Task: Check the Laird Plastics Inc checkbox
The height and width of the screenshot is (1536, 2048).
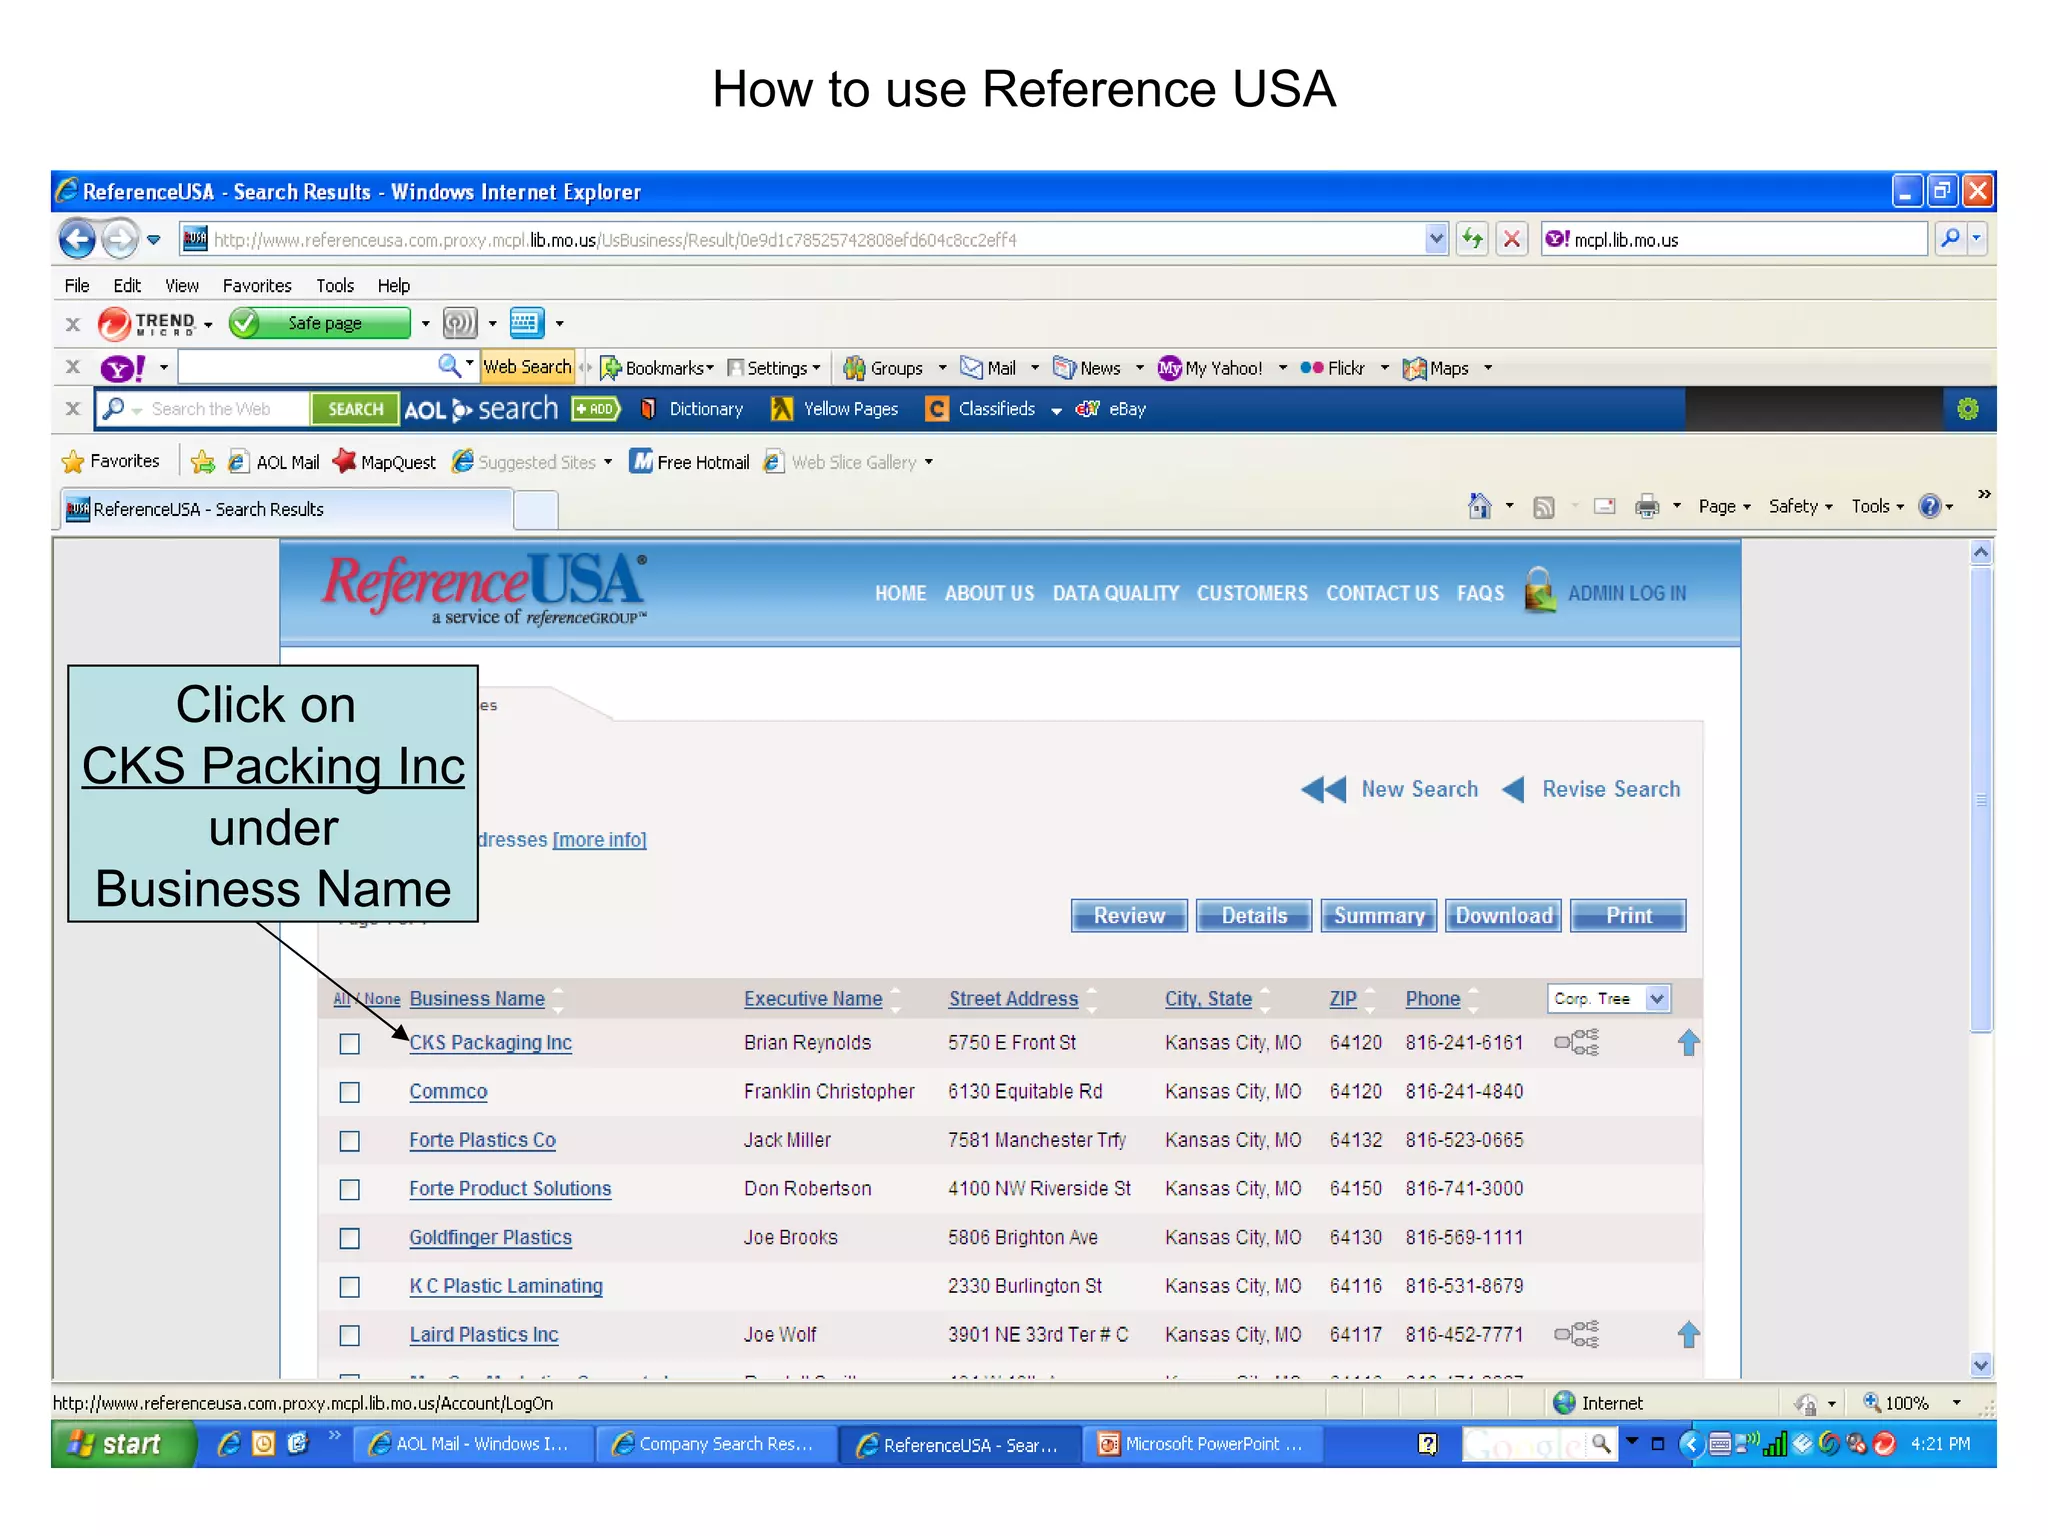Action: click(349, 1336)
